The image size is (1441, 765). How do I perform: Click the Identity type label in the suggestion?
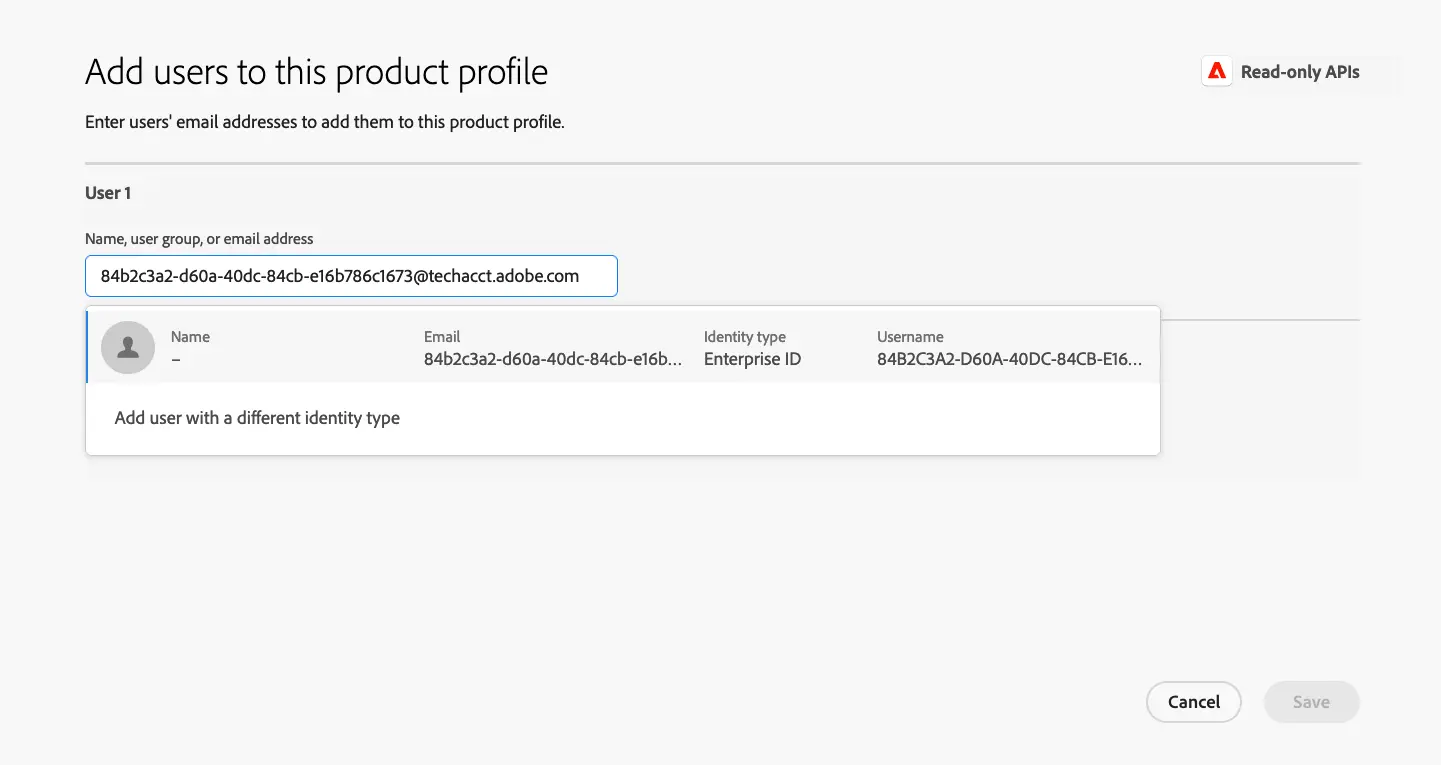745,337
